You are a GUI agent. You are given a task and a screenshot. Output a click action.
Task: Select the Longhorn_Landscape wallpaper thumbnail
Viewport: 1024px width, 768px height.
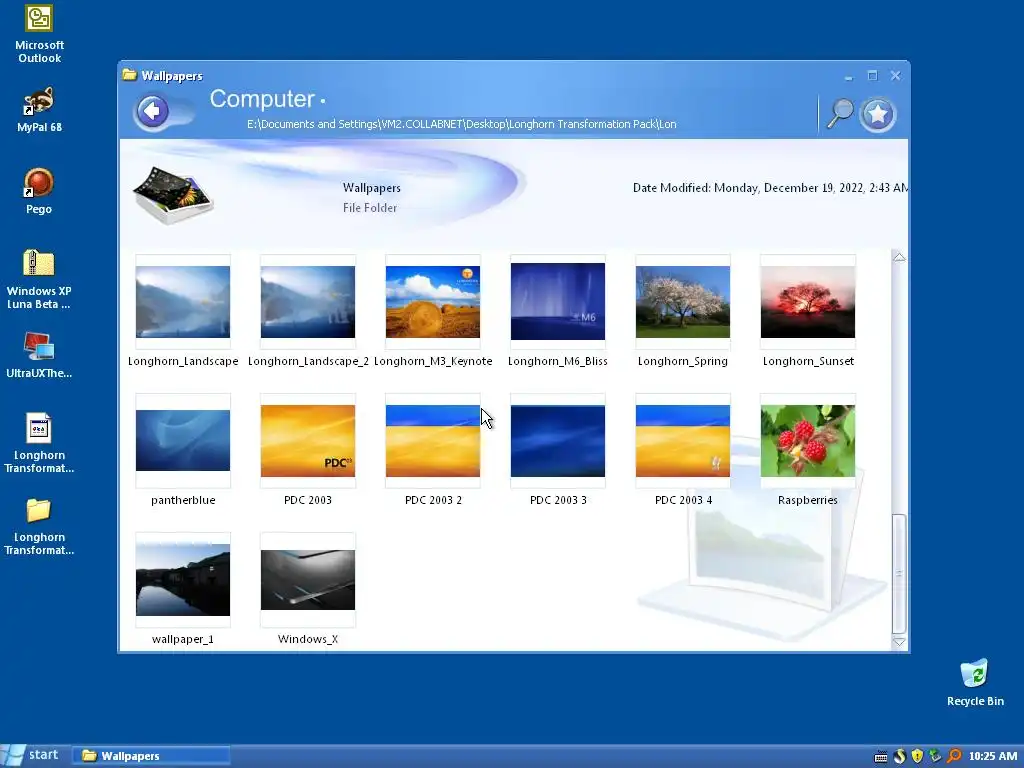[183, 302]
